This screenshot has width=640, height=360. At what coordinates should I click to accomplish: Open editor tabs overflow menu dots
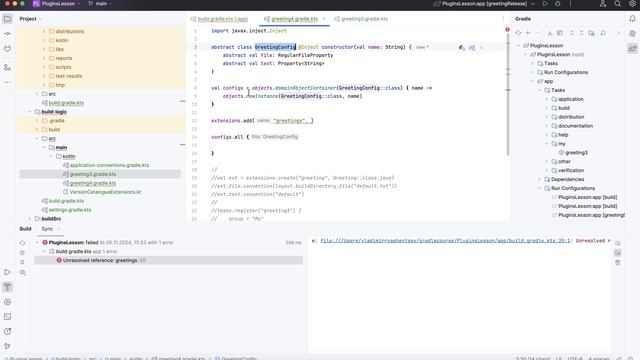tap(503, 19)
